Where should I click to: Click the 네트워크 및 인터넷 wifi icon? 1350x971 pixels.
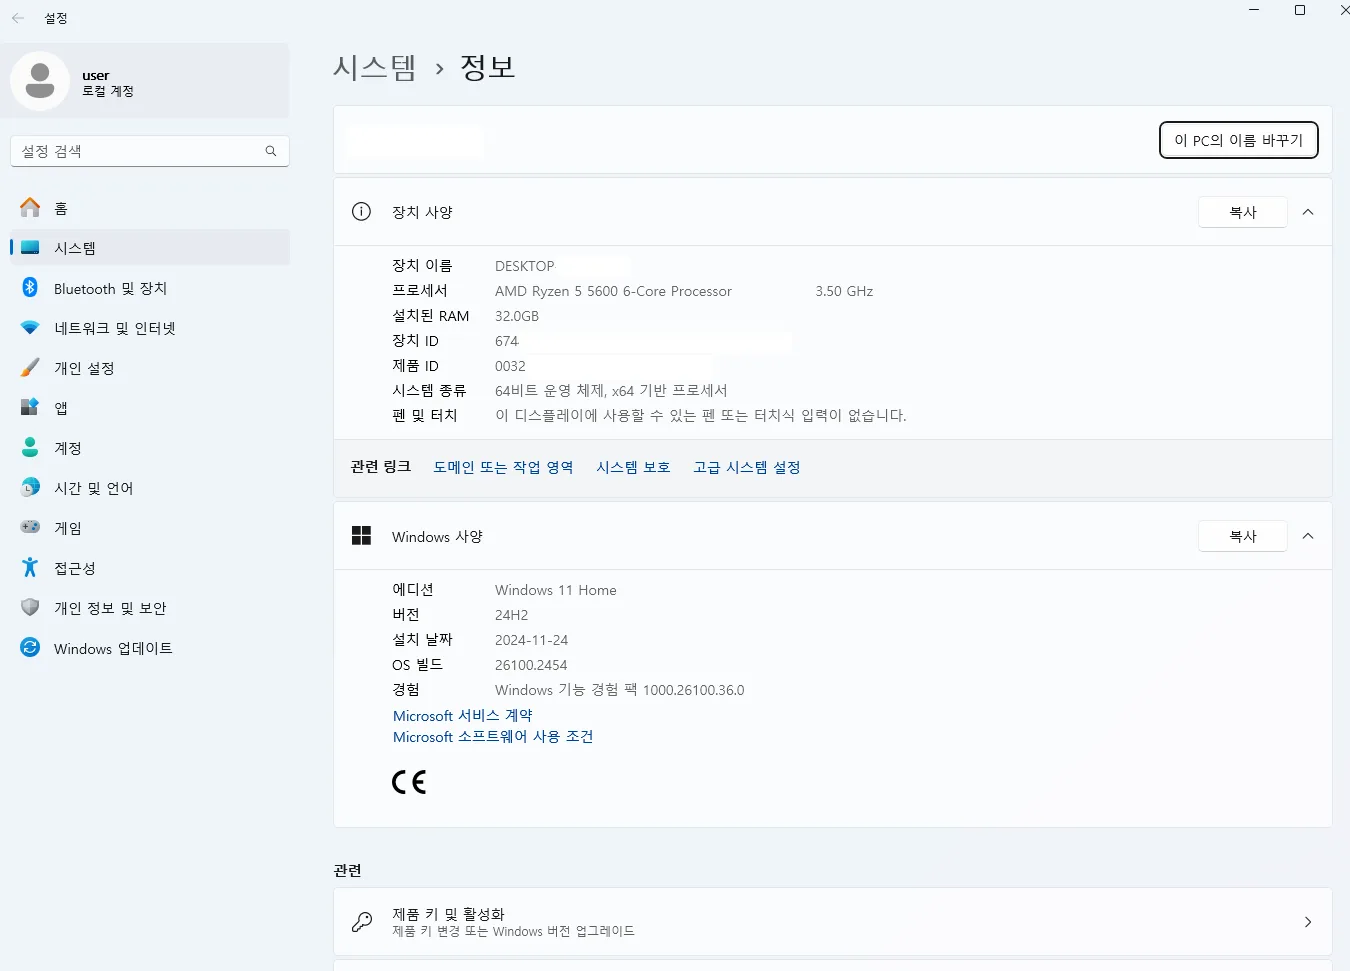tap(31, 328)
